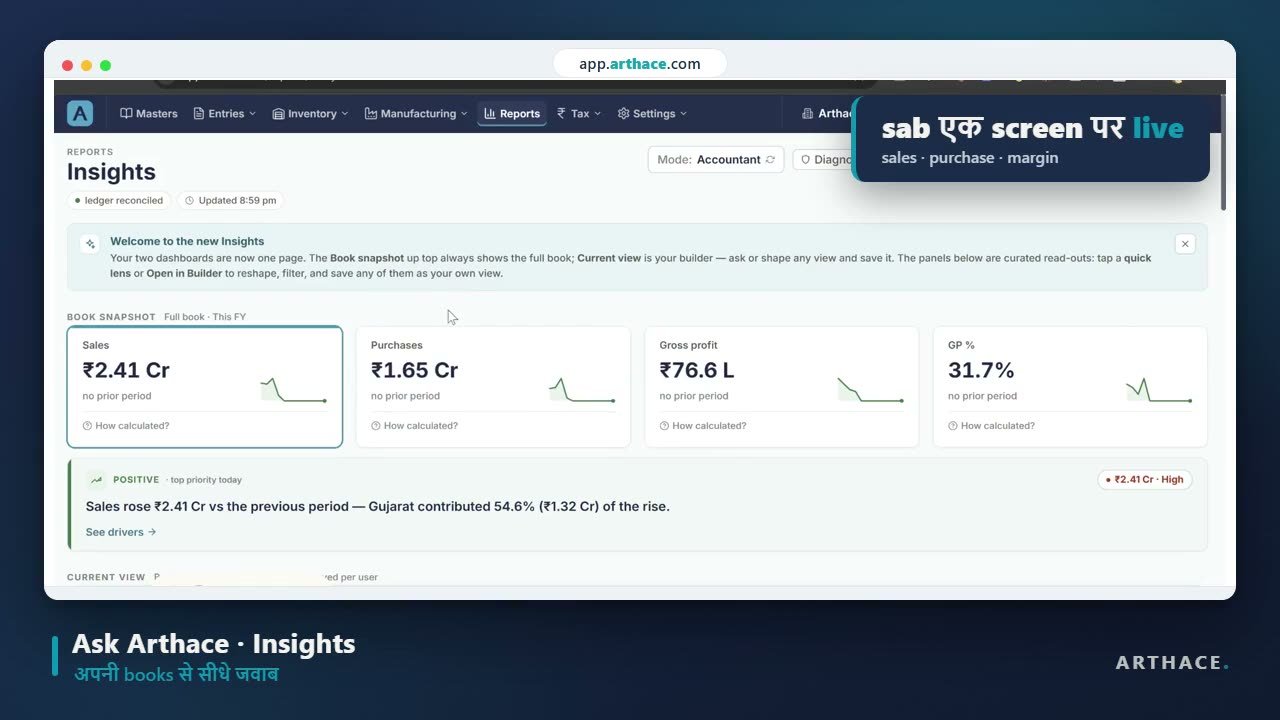Open the Manufacturing menu
The image size is (1280, 720).
416,114
